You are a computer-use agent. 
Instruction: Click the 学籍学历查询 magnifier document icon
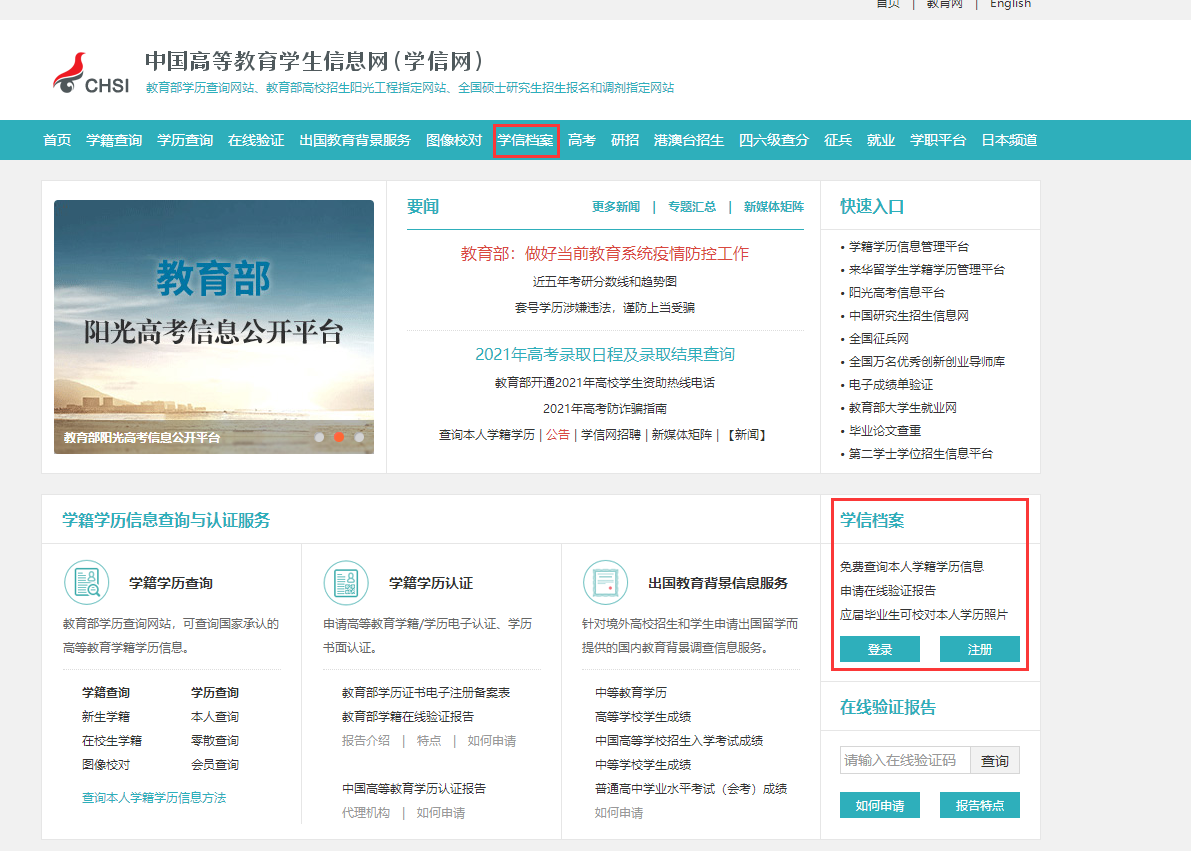pyautogui.click(x=87, y=582)
